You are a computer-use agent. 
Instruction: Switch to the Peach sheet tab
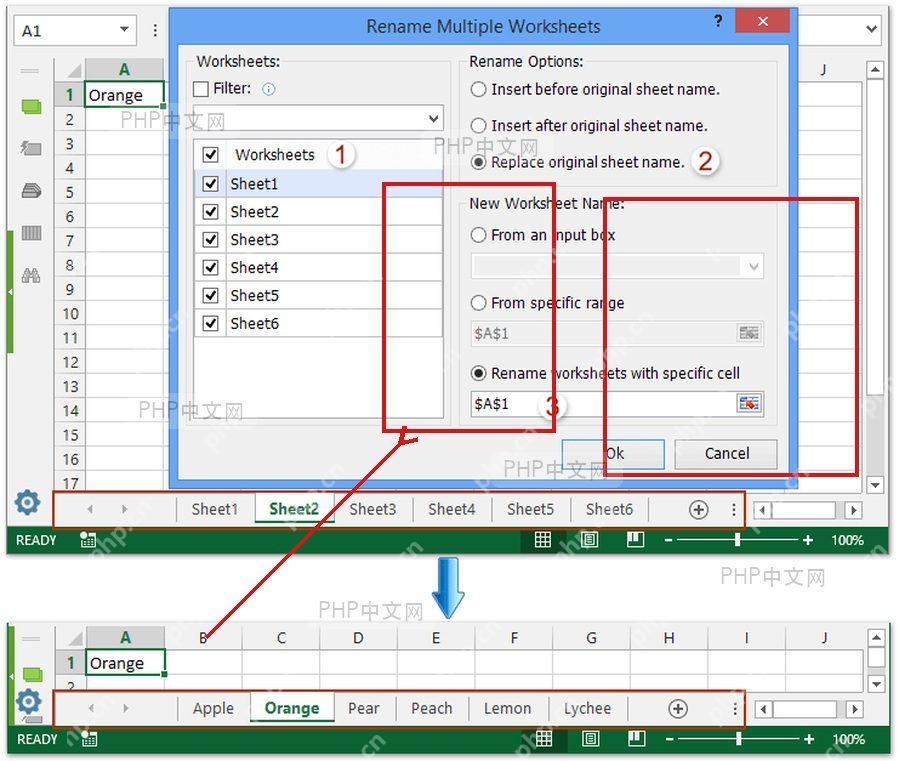coord(432,708)
